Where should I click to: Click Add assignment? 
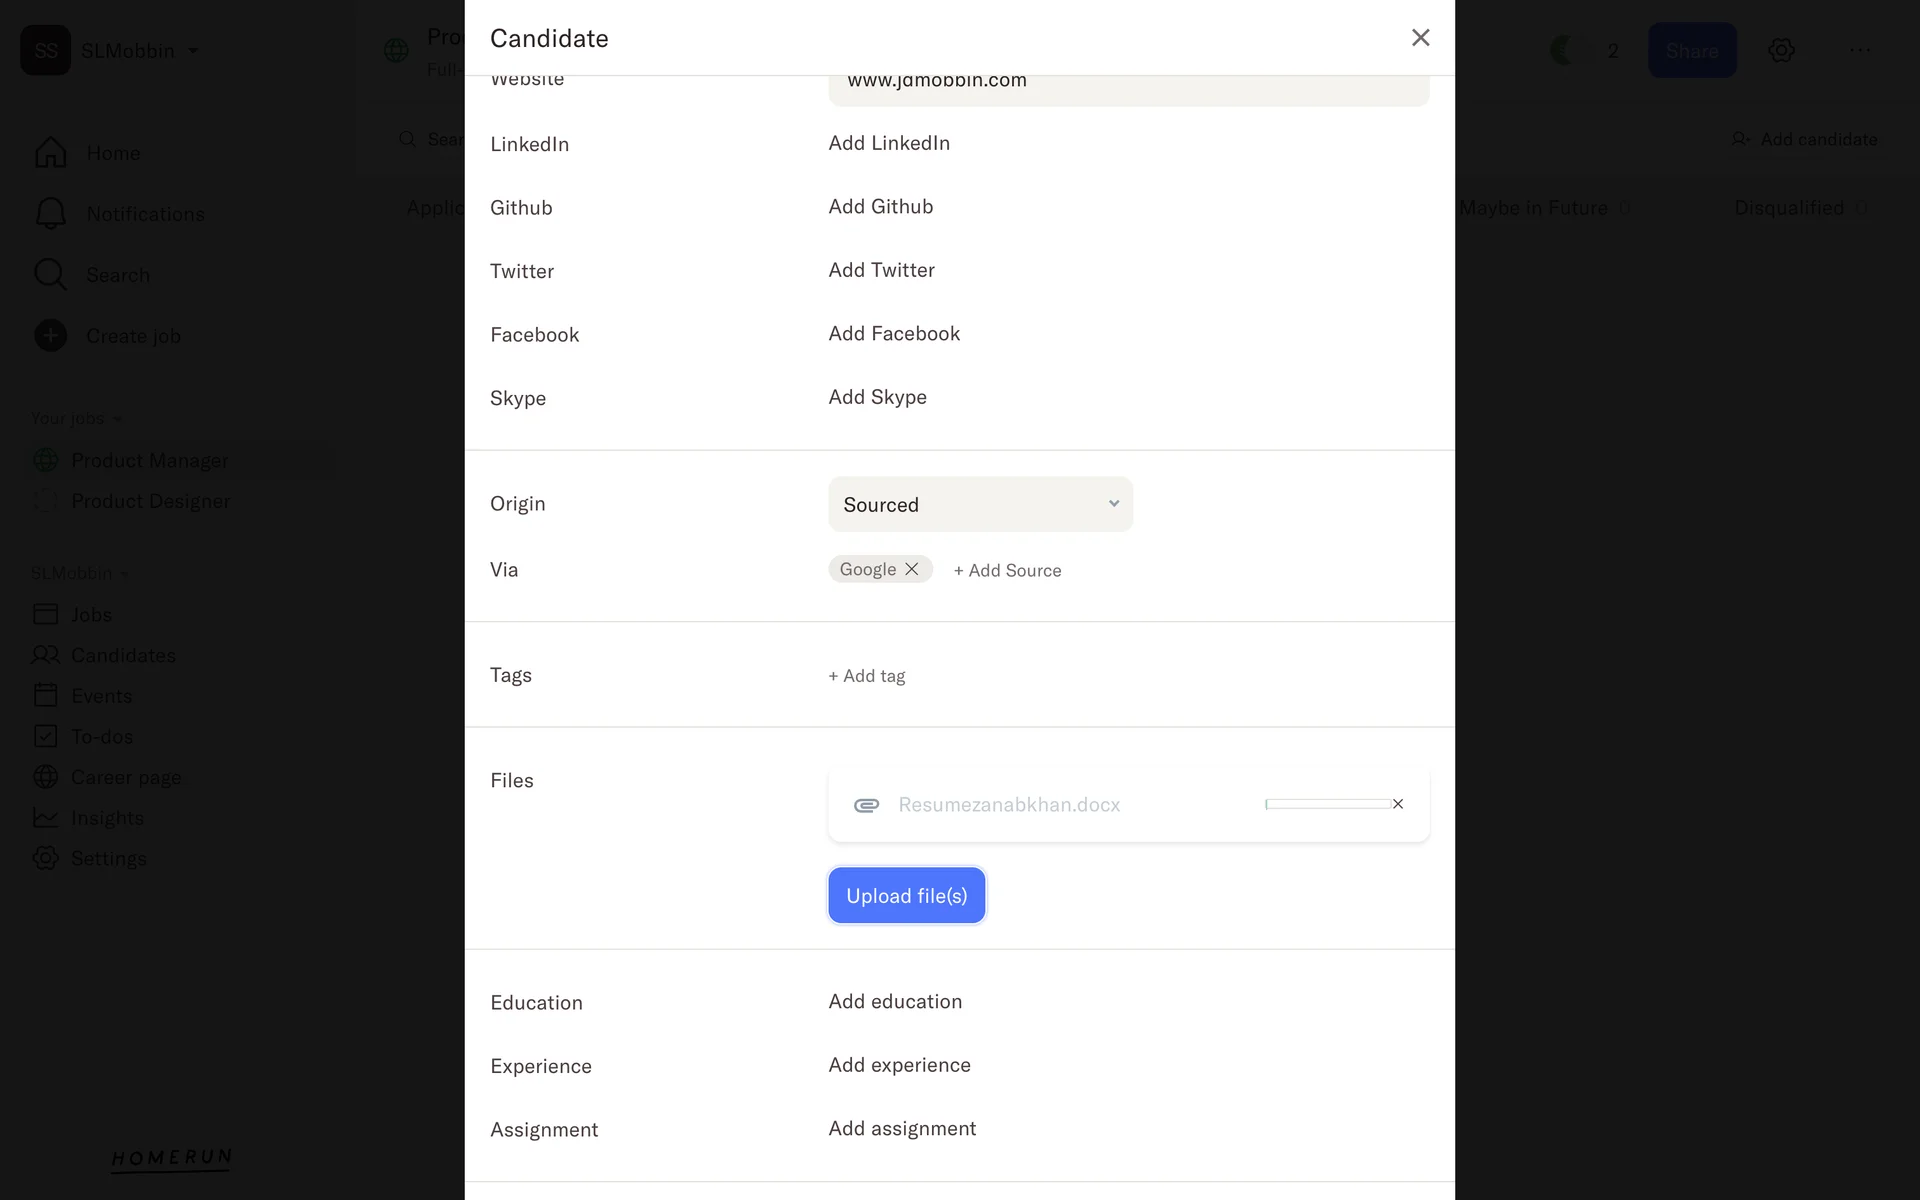(x=902, y=1129)
